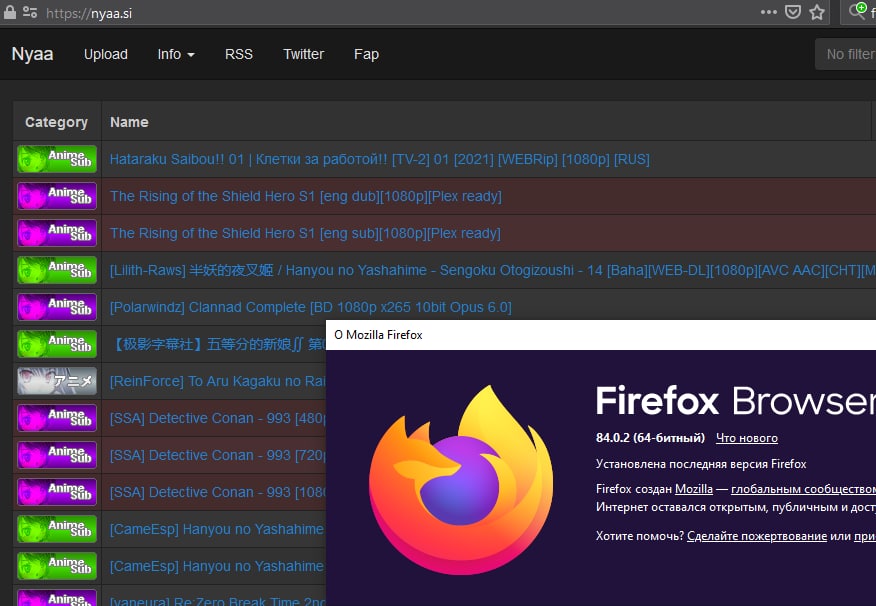Open the site permissions icon beside the lock

(30, 12)
